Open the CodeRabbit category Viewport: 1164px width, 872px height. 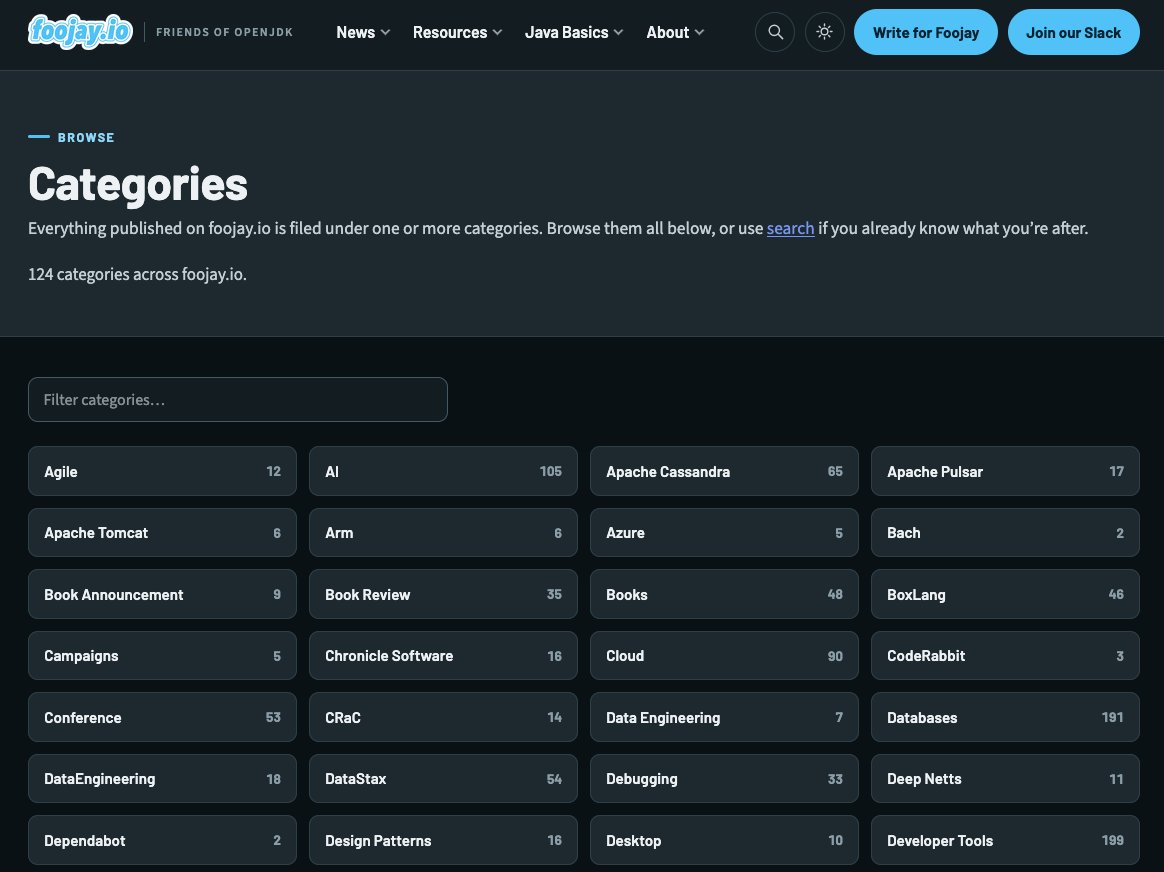(1005, 656)
